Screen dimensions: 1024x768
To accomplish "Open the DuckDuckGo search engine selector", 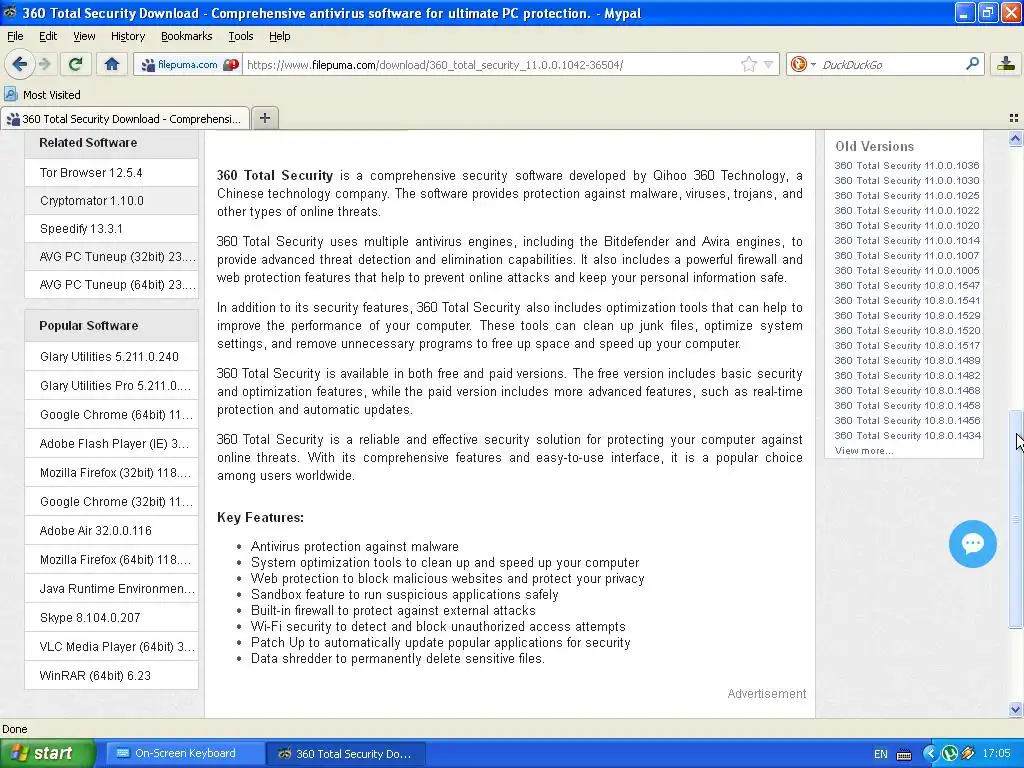I will (x=802, y=64).
